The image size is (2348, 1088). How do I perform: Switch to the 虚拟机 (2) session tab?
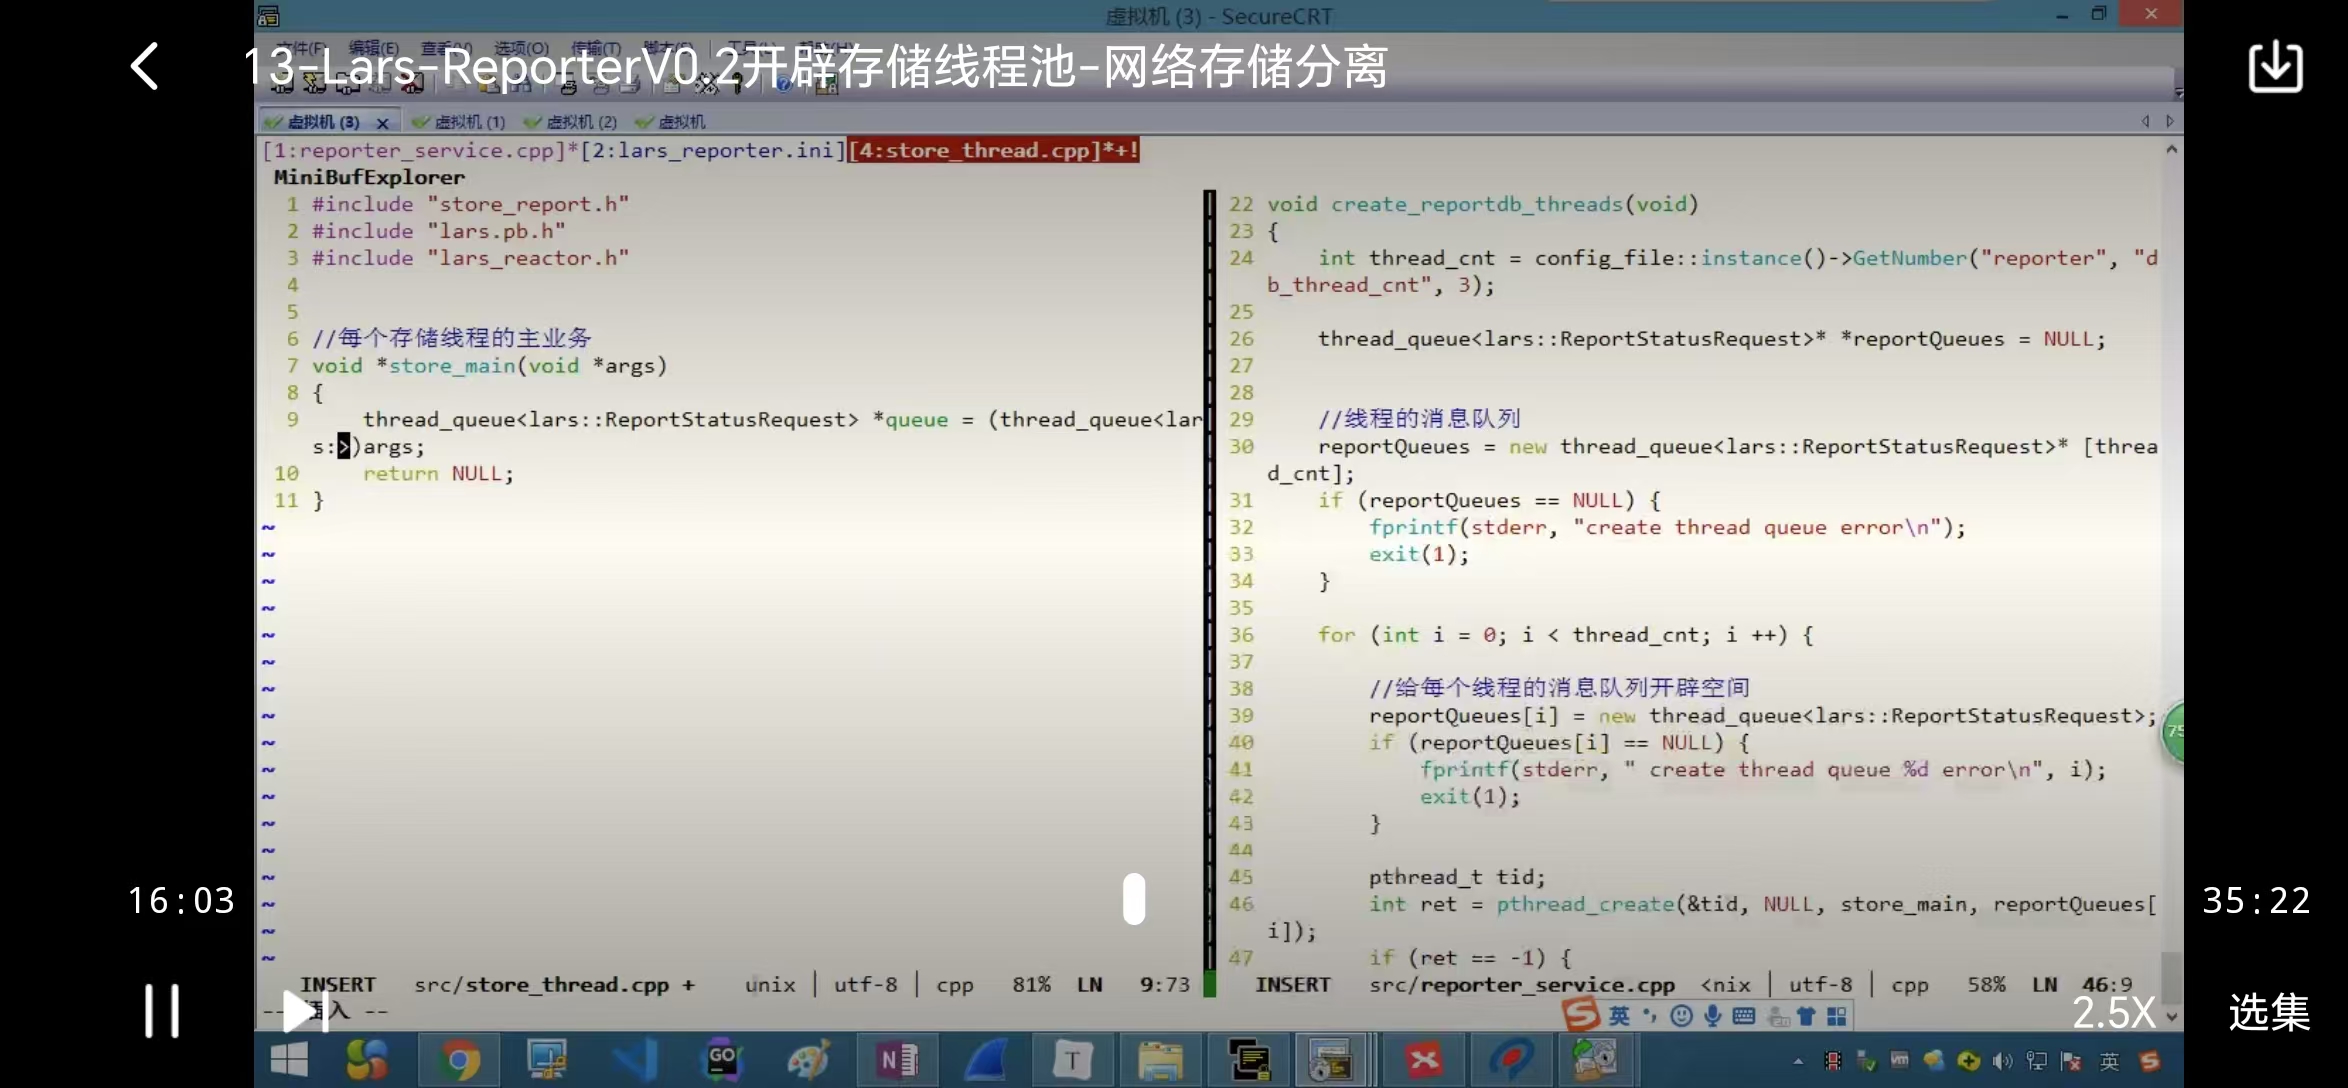click(x=580, y=122)
